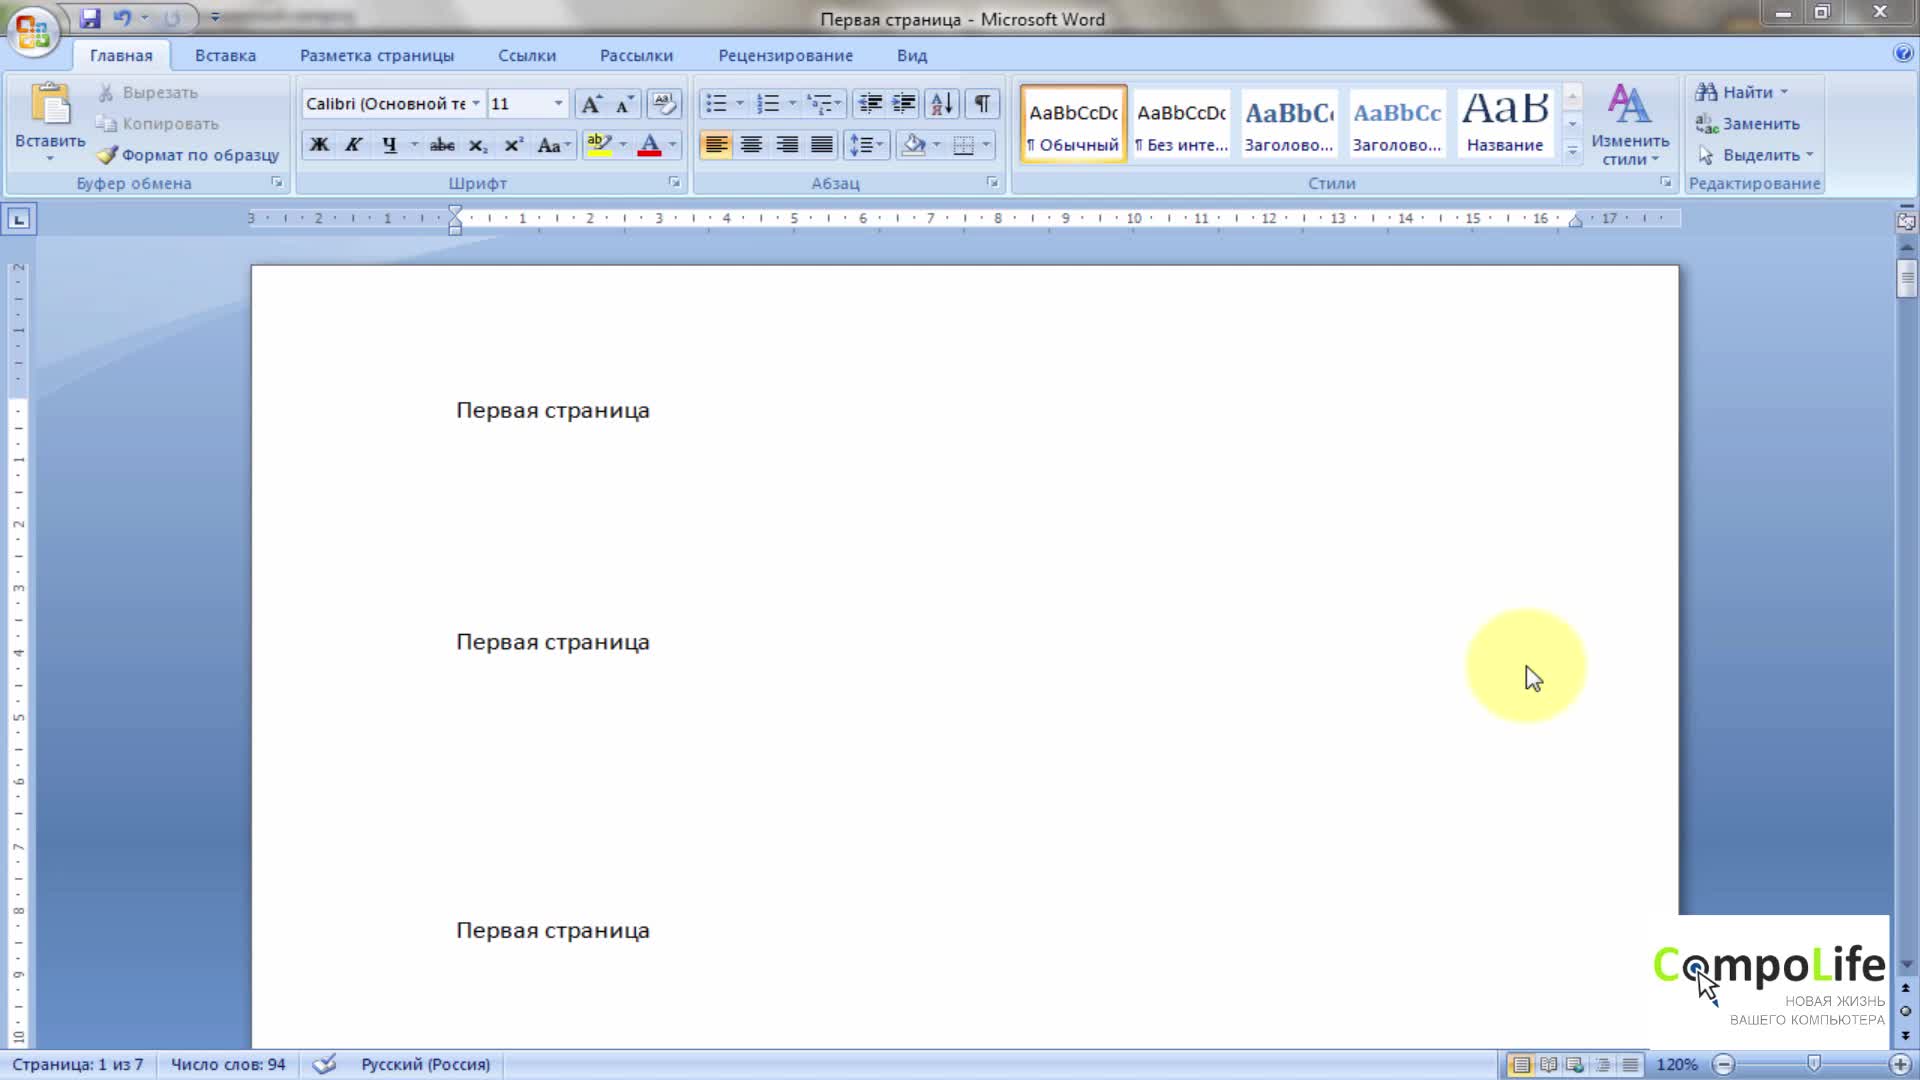This screenshot has width=1920, height=1080.
Task: Sort text using the A-Z sort icon
Action: click(942, 104)
